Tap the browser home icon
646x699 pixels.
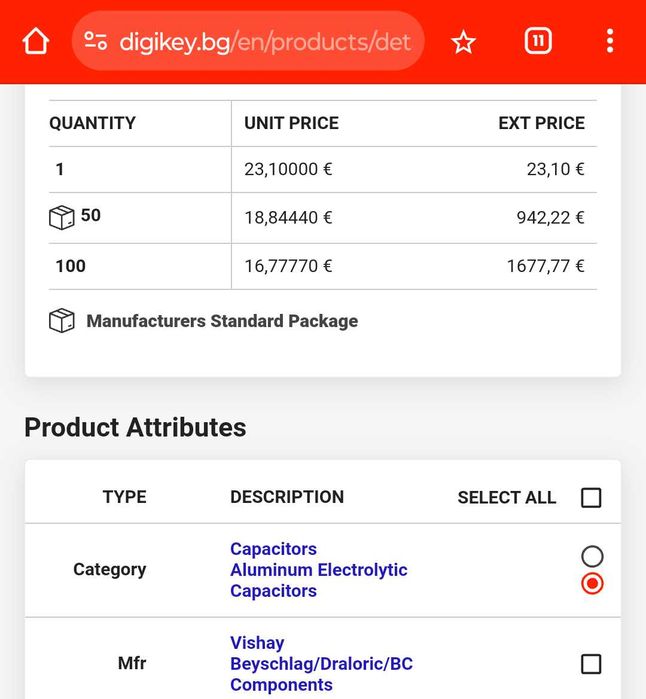36,42
